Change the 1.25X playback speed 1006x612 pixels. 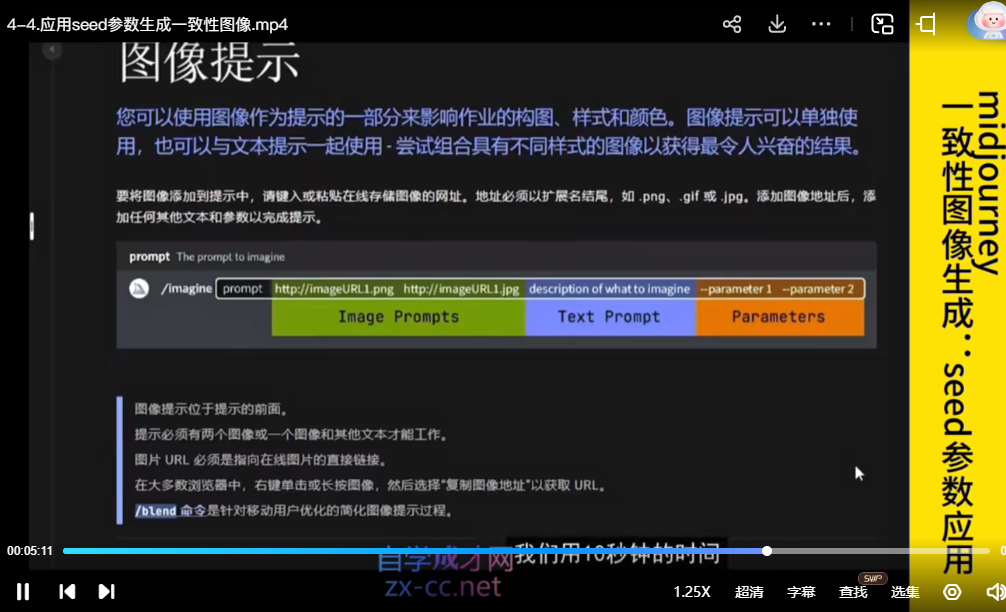click(692, 591)
